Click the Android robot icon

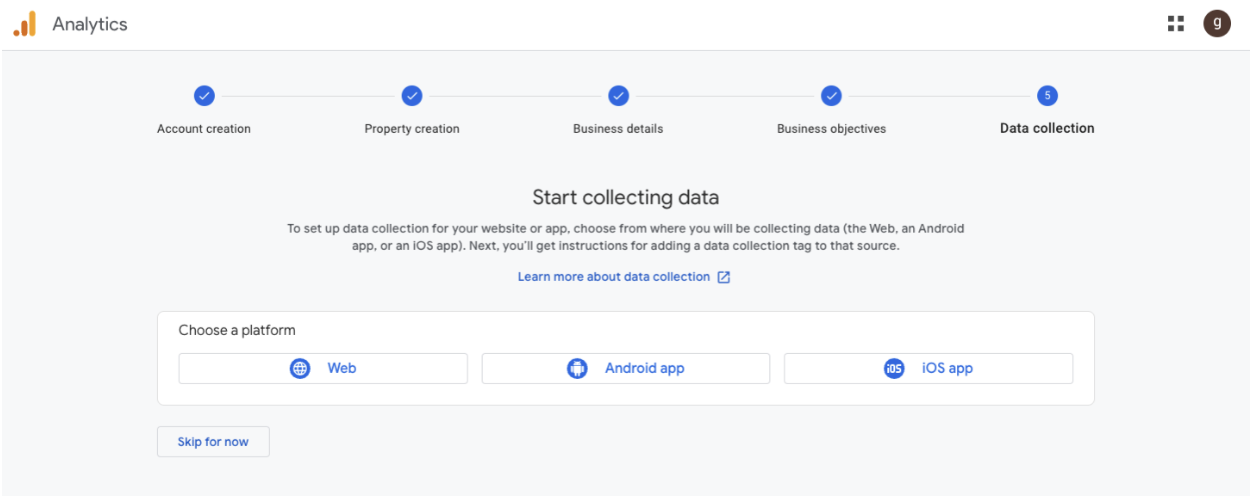click(577, 368)
